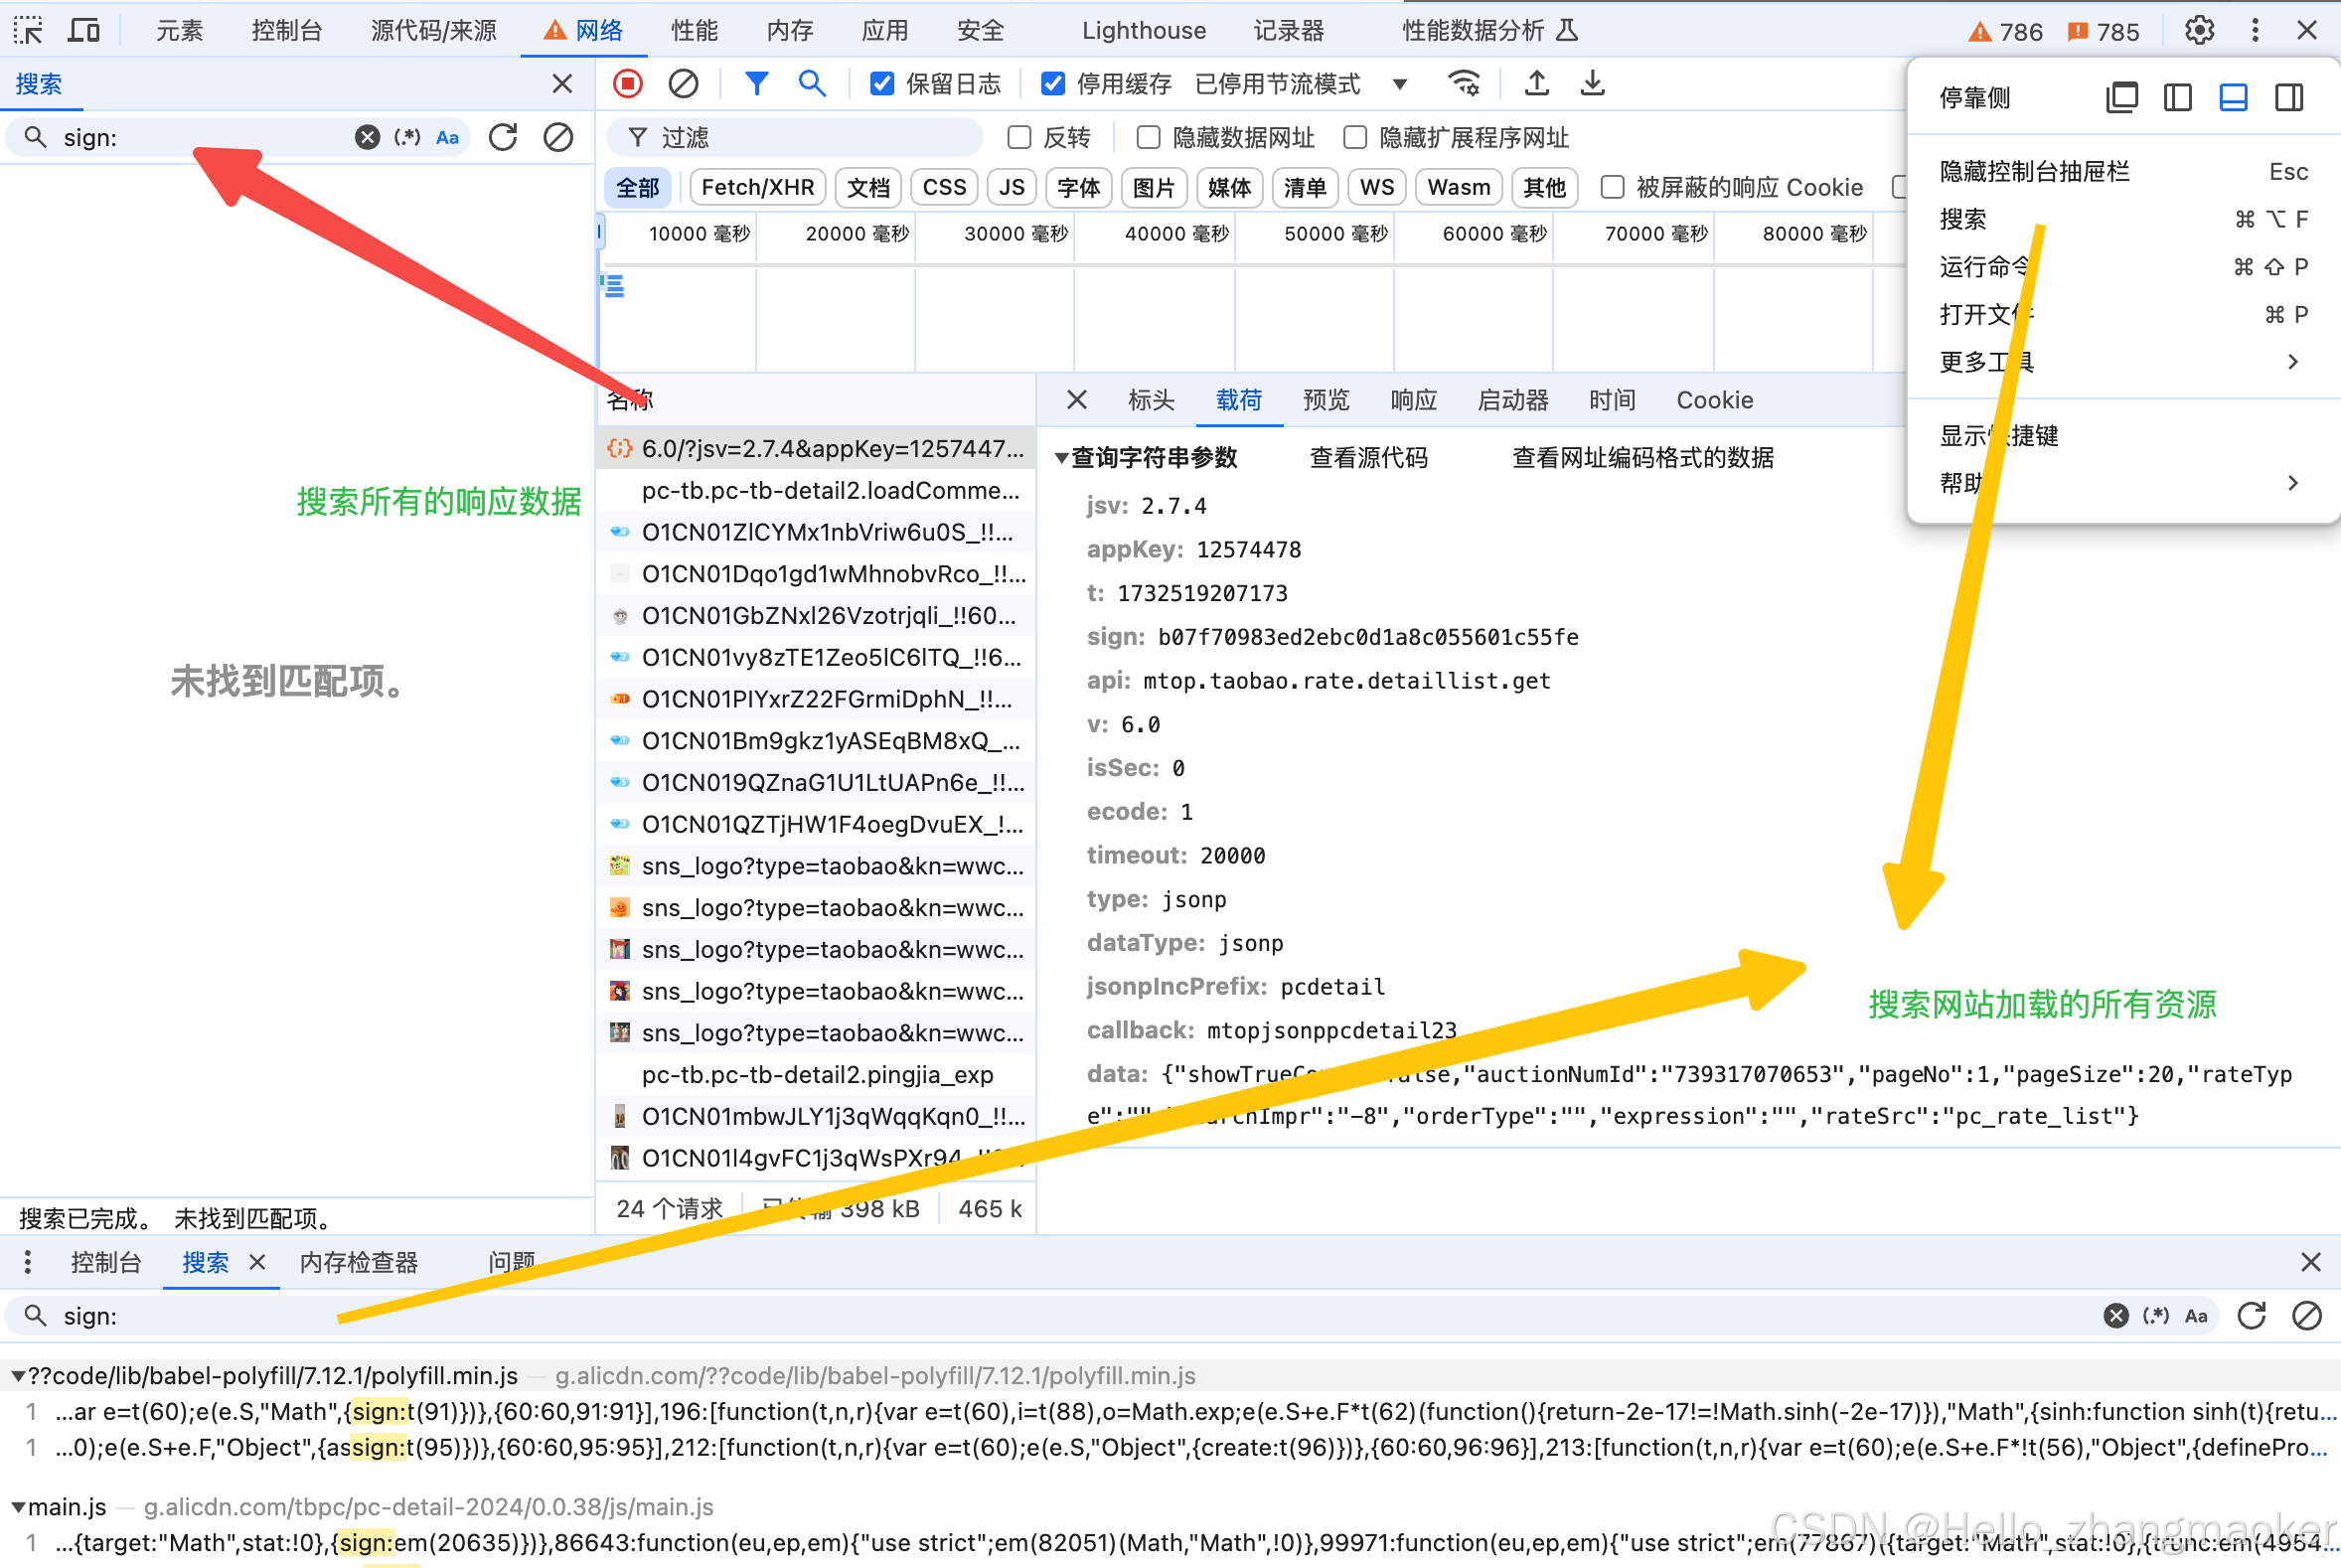Select the inspect element picker icon
The width and height of the screenshot is (2341, 1568).
pos(28,30)
